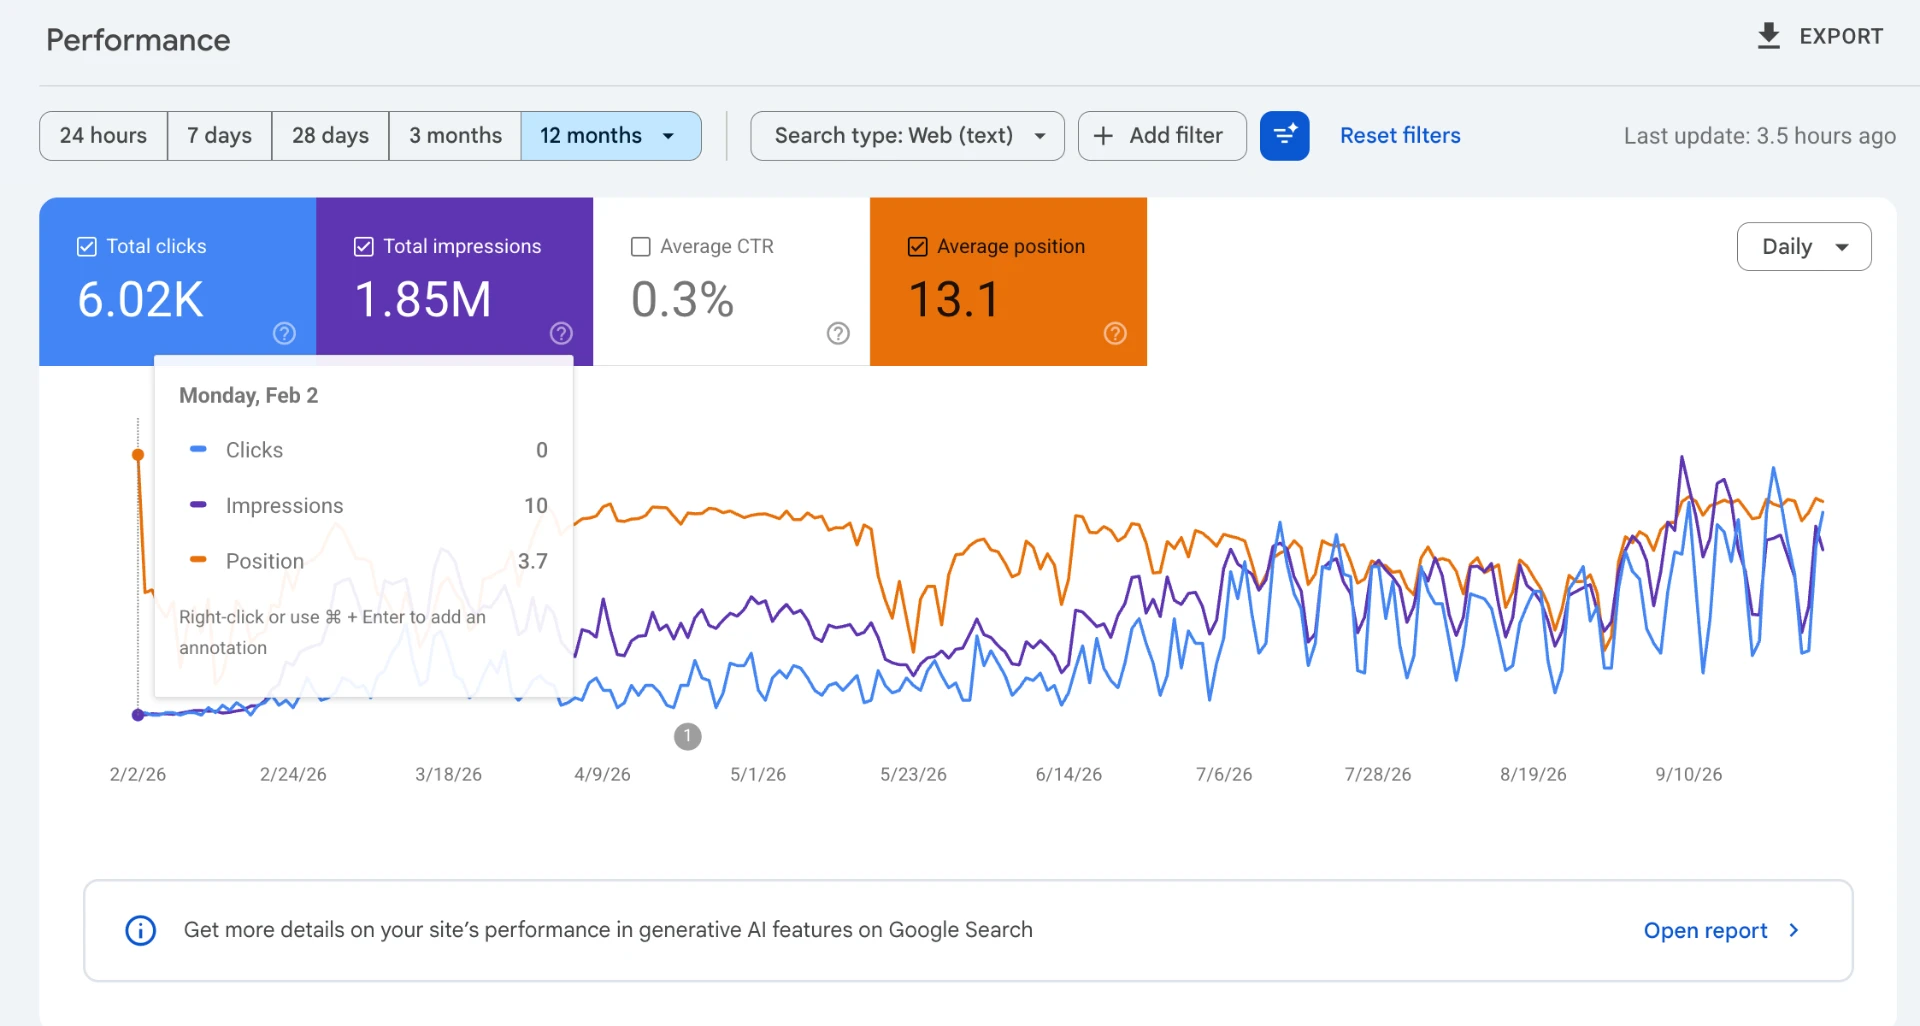Click the help icon on Total clicks card

click(x=284, y=333)
